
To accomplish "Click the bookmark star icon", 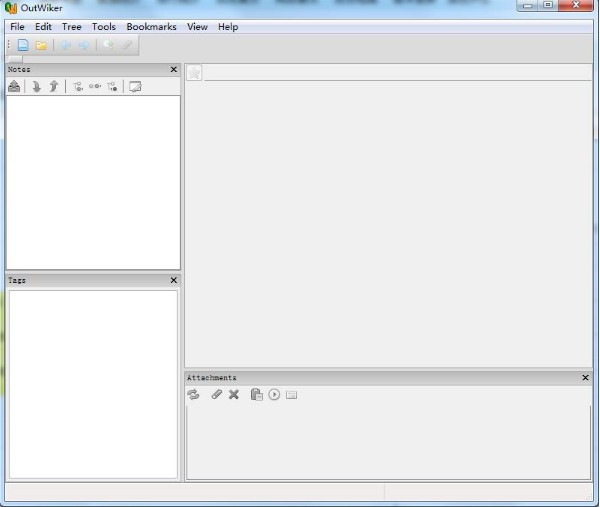I will pyautogui.click(x=194, y=72).
